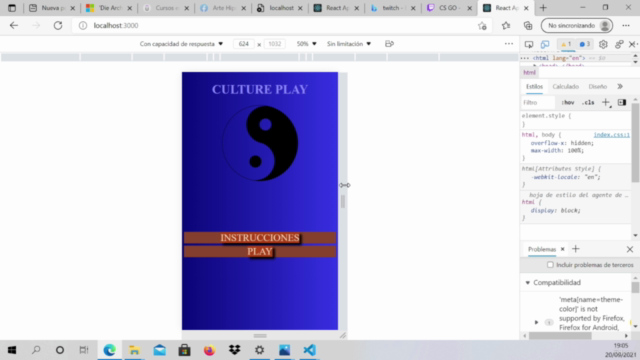Reload the localhost page
Viewport: 640px width, 360px height.
click(58, 25)
